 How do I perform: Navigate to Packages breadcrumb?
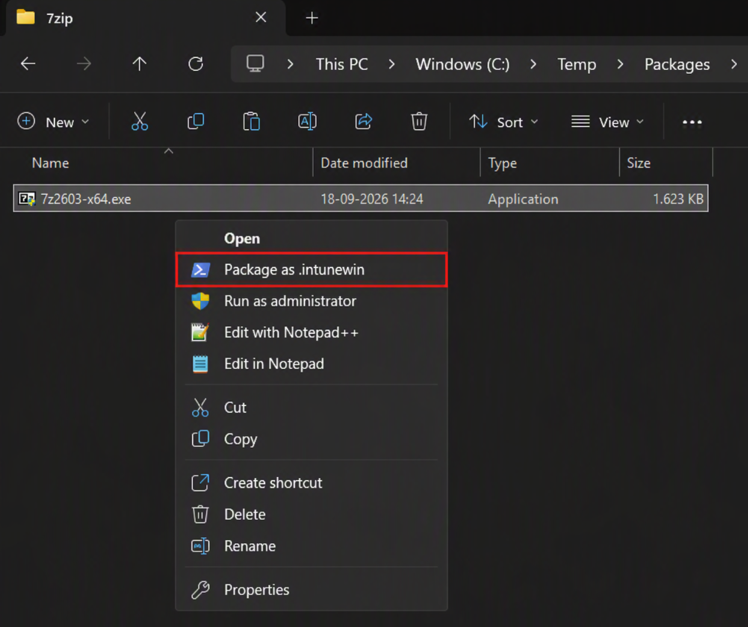click(677, 64)
